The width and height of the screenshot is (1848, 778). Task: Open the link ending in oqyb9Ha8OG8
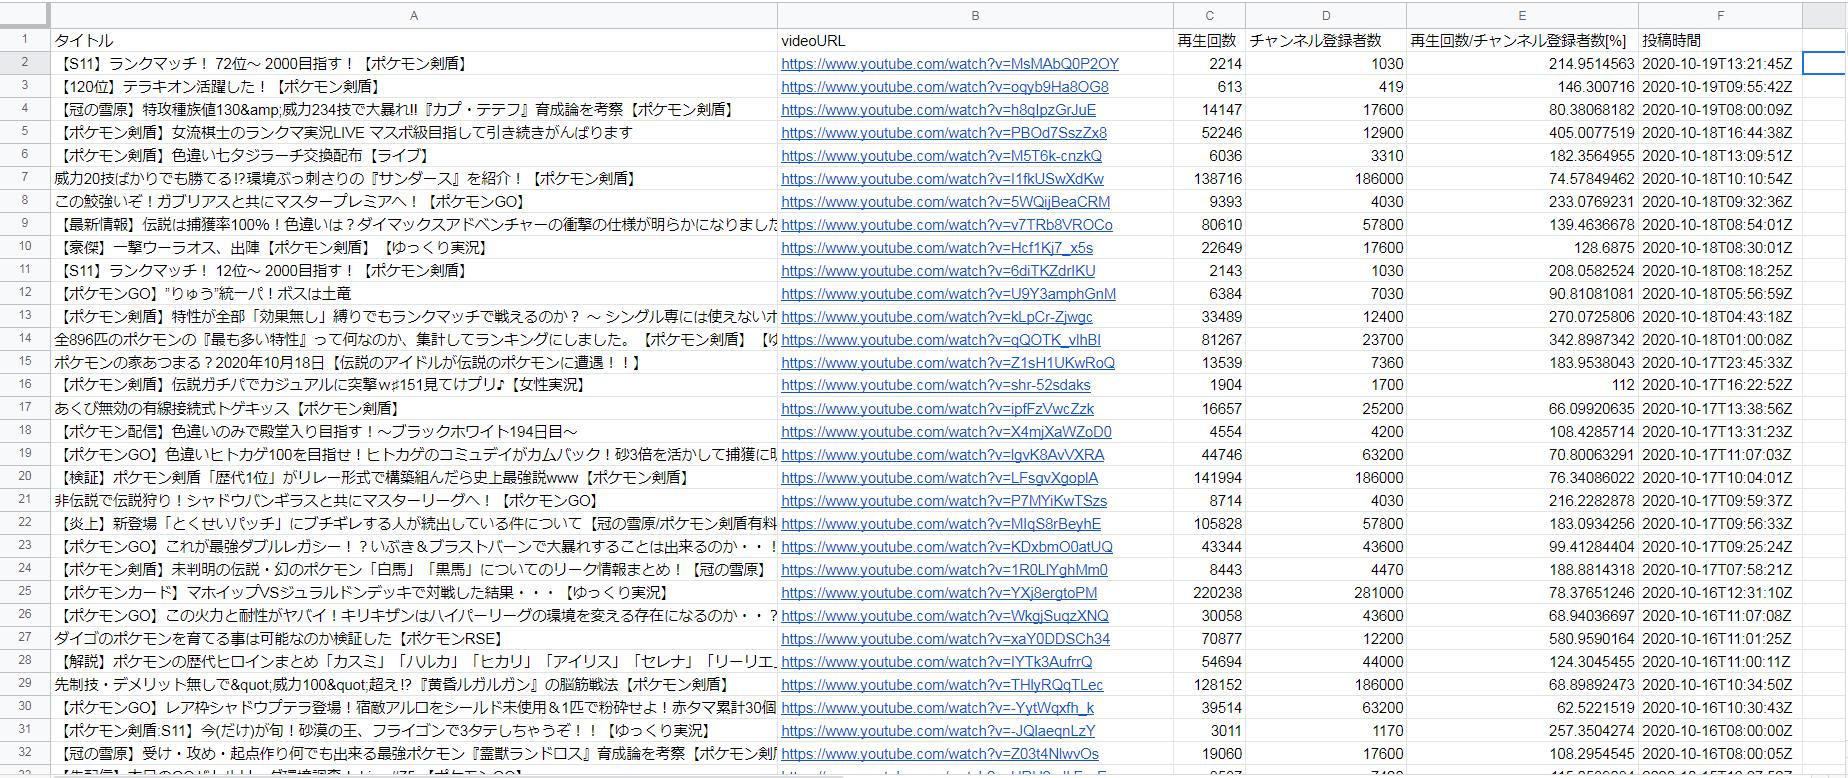pyautogui.click(x=945, y=87)
